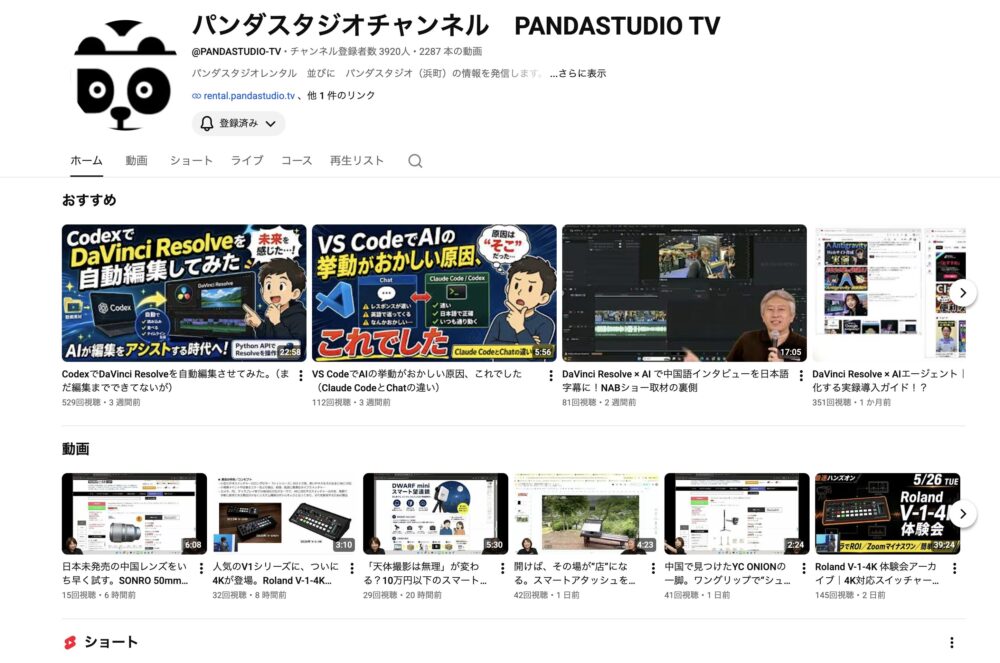Open Codex DaVinci Resolve 自動編集 video thumbnail
This screenshot has width=1000, height=663.
coord(184,293)
